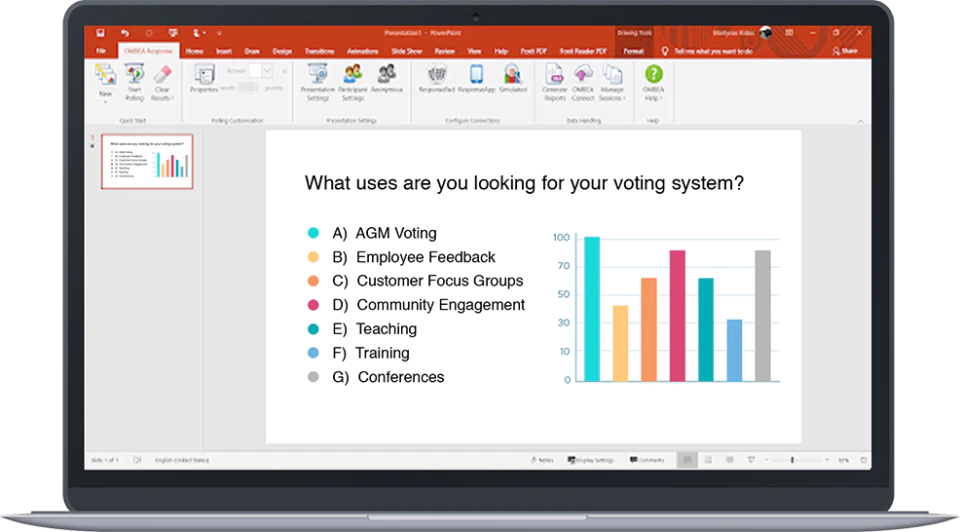The height and width of the screenshot is (532, 960).
Task: Click the results bar chart on the slide
Action: 666,309
